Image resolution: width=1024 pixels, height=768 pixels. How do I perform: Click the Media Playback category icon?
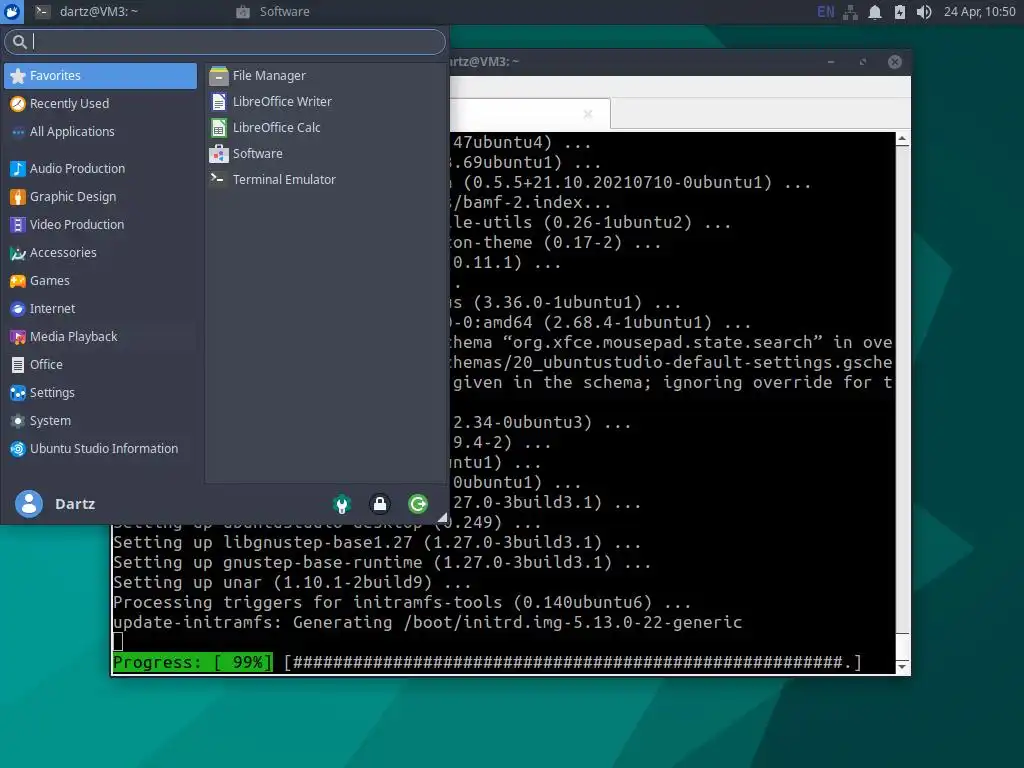click(x=18, y=338)
